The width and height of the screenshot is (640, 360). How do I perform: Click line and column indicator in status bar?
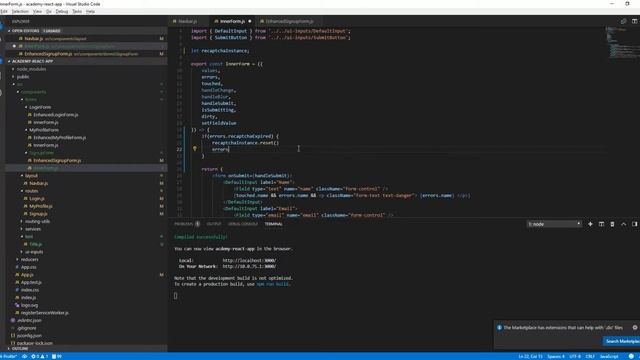[x=530, y=356]
